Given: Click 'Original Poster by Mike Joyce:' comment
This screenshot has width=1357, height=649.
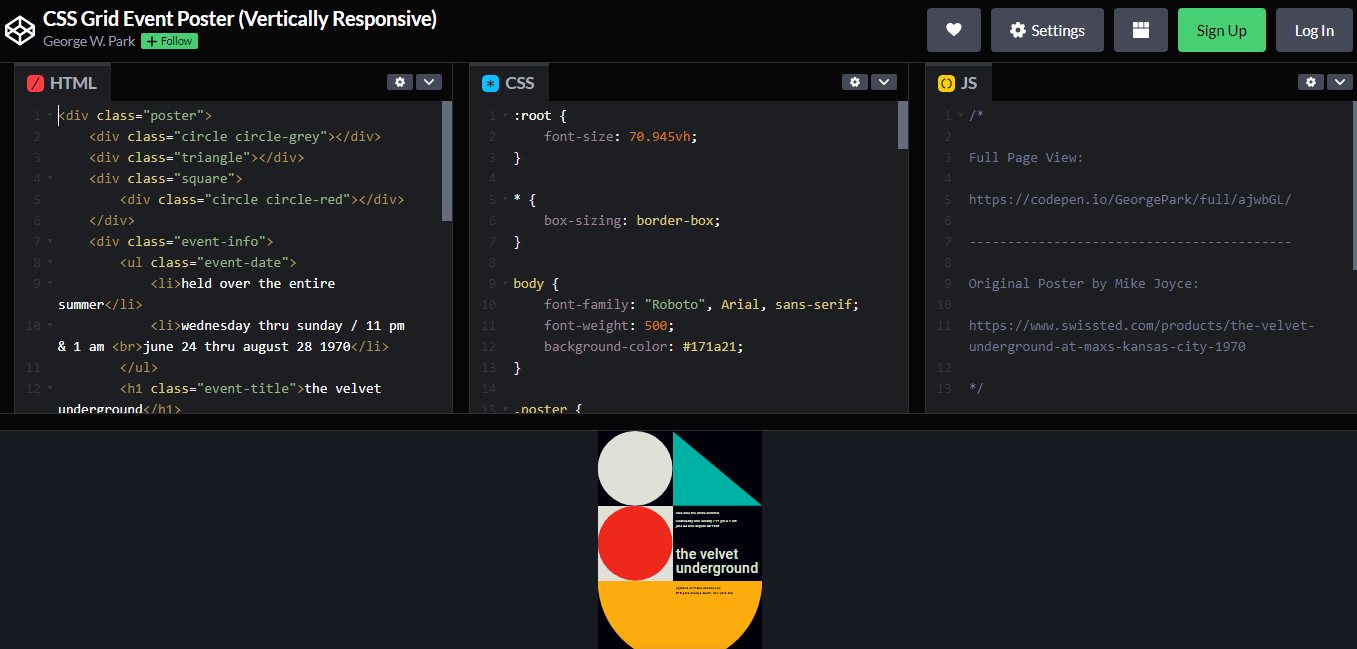Looking at the screenshot, I should tap(1084, 284).
